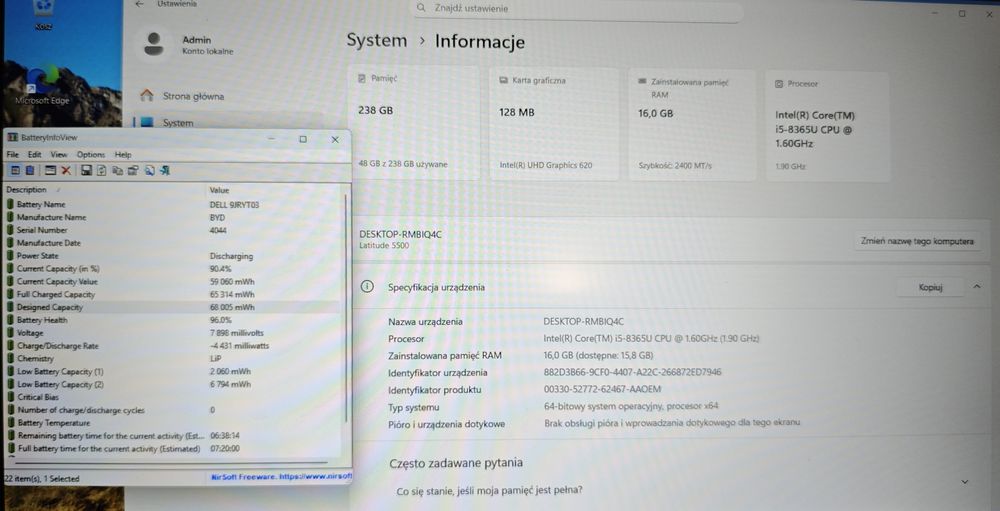1000x511 pixels.
Task: Select the Low Battery Capacity (2) row
Action: pos(172,384)
